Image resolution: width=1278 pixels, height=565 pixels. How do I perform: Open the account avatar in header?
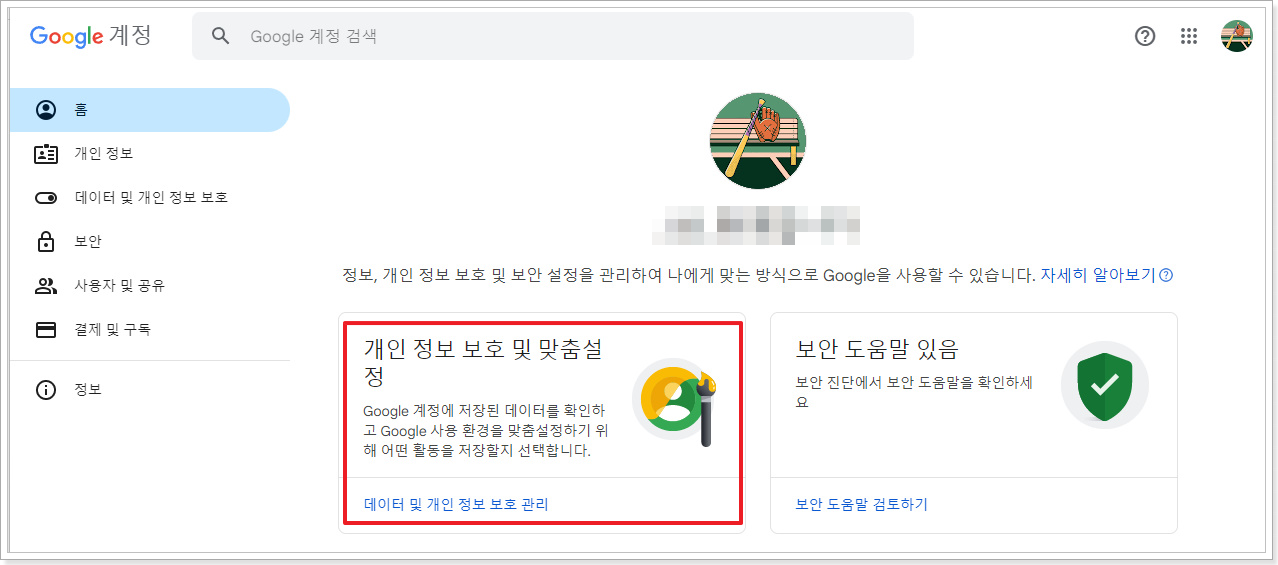click(1236, 36)
